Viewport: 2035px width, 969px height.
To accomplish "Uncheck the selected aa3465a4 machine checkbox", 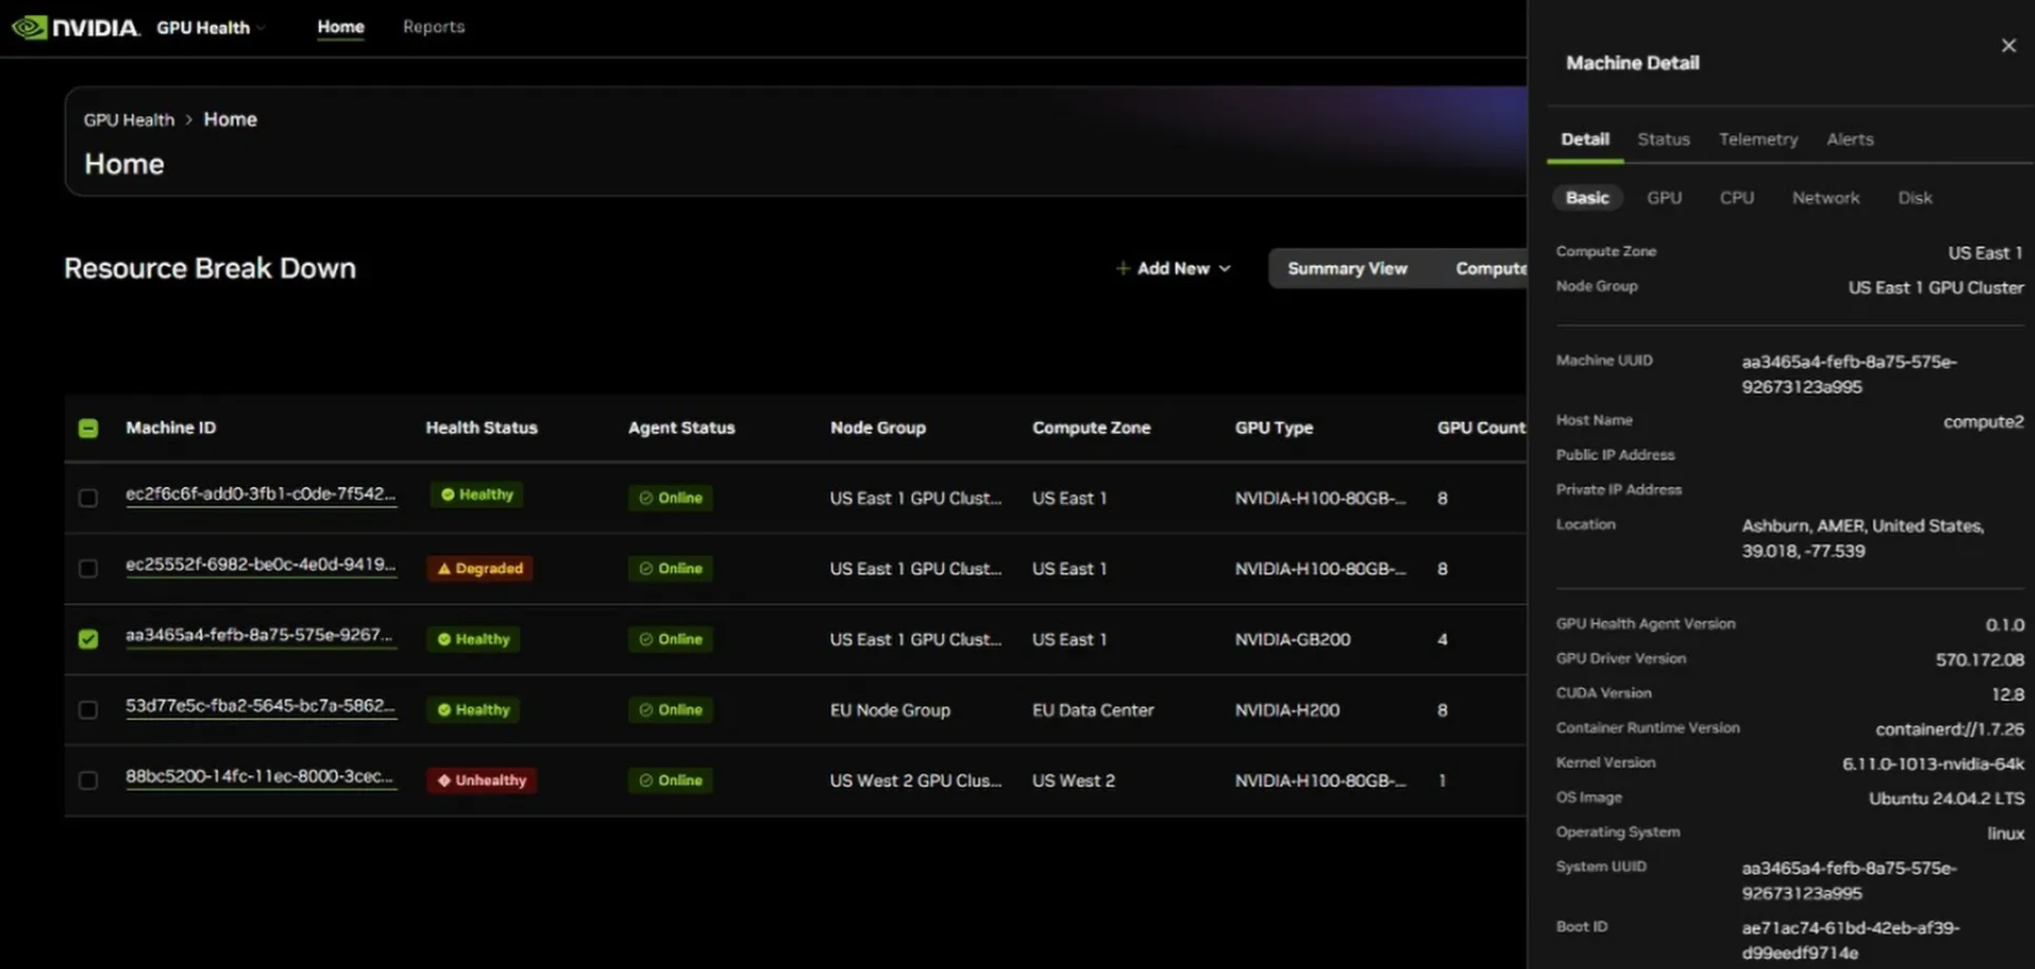I will tap(88, 639).
